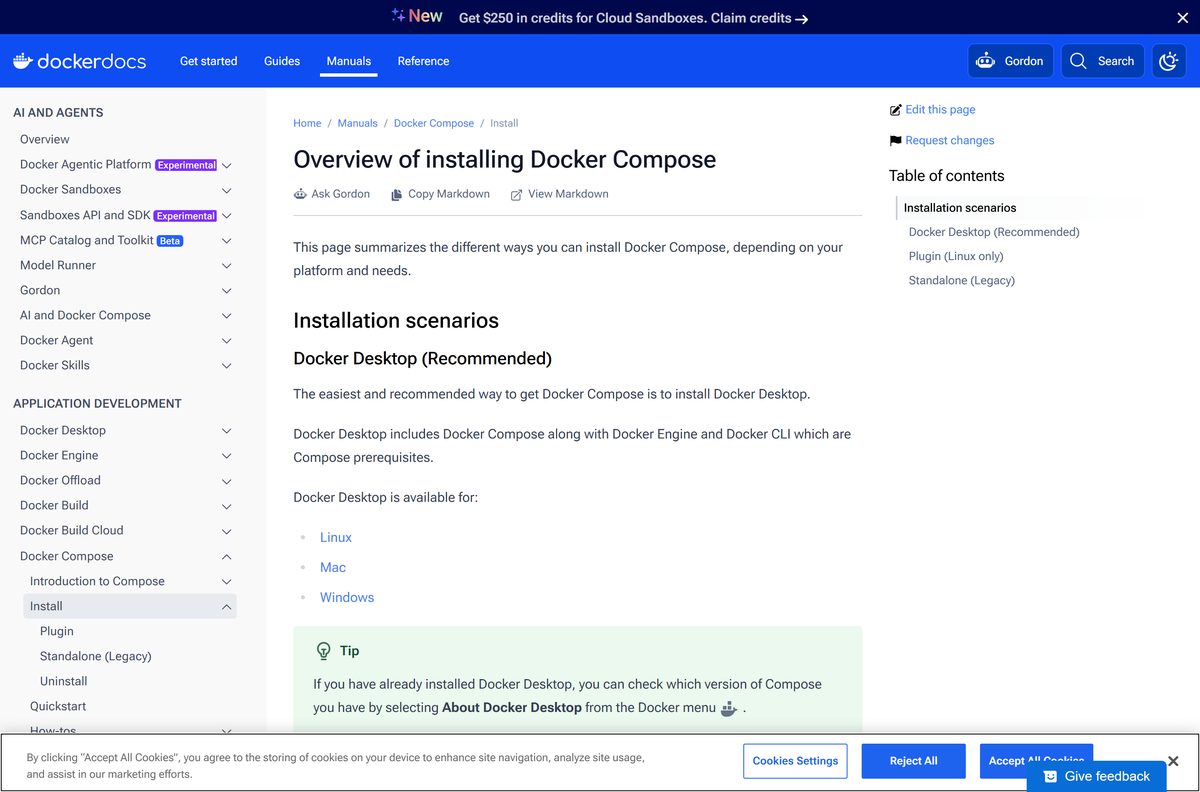
Task: Open Search with magnifier button
Action: [x=1102, y=61]
